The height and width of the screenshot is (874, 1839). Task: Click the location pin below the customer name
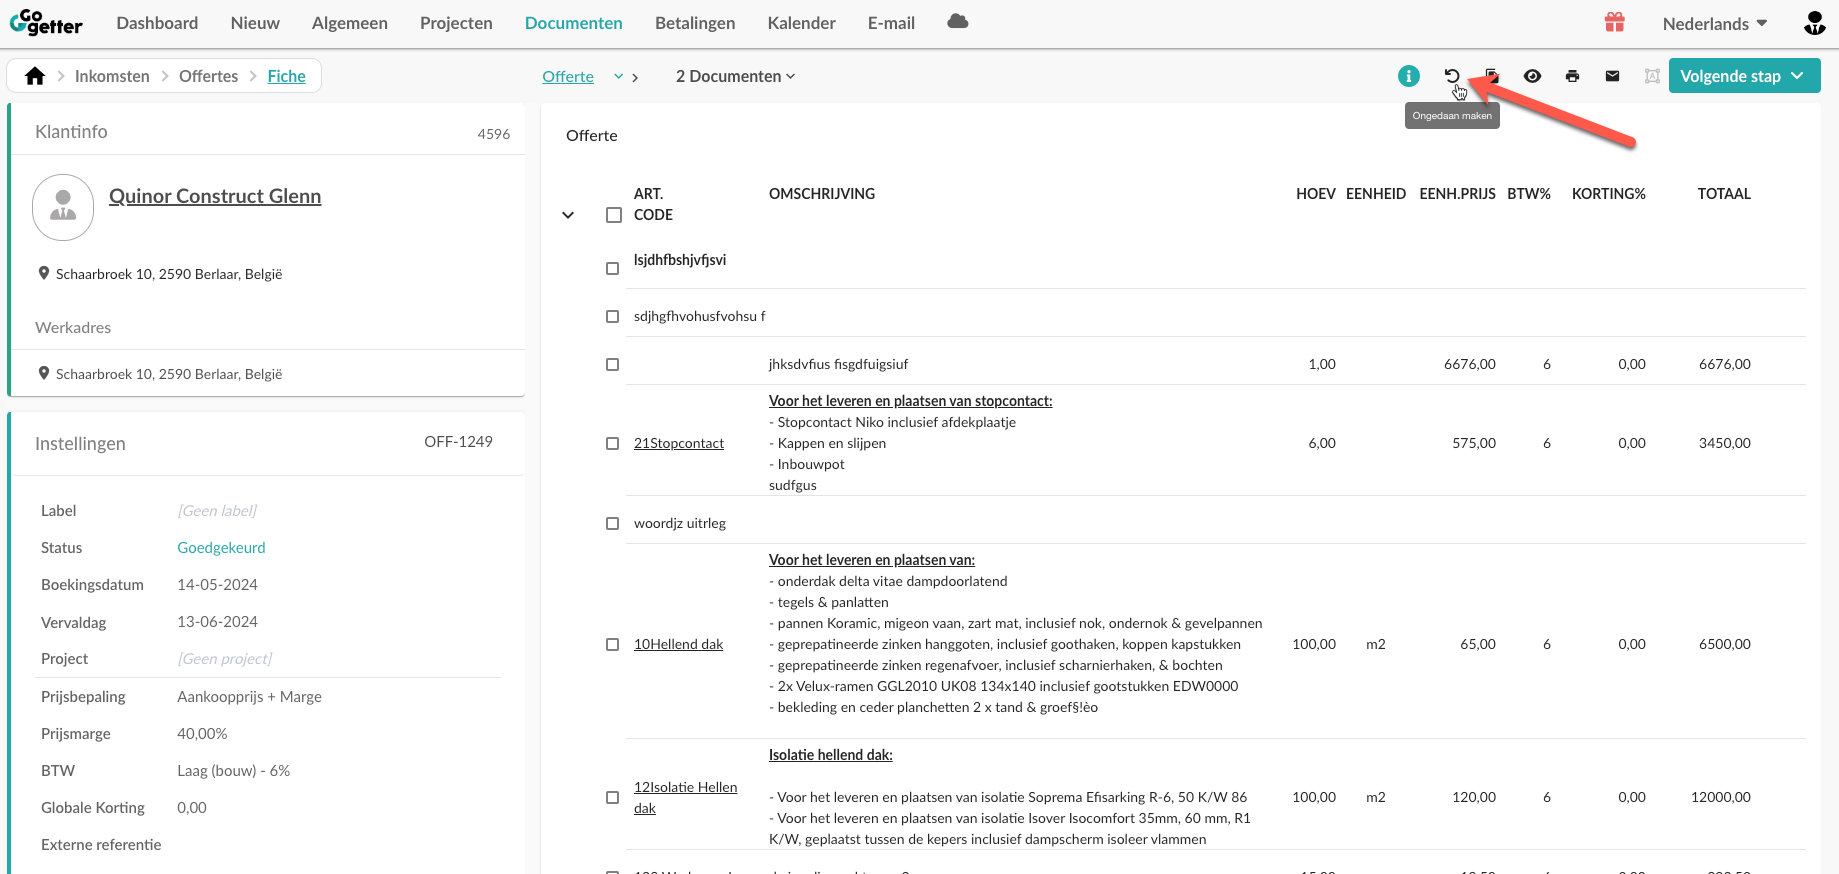44,273
